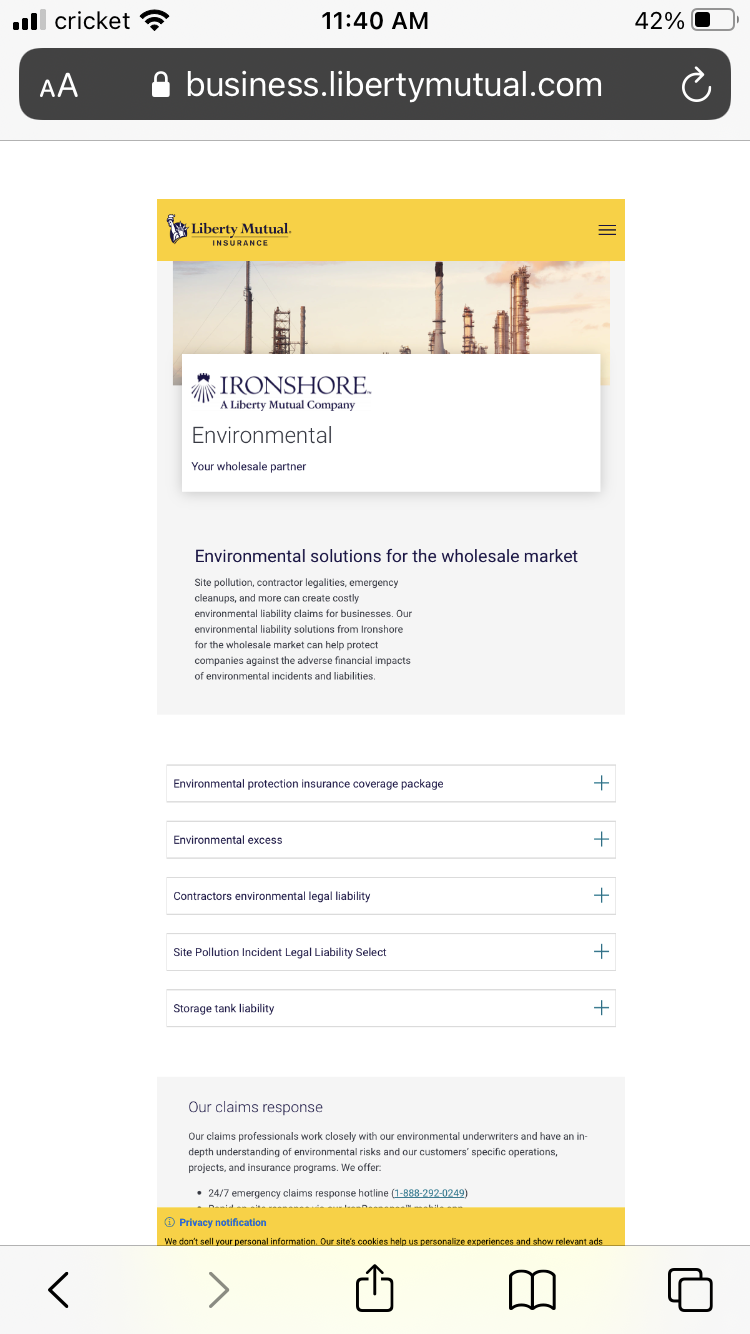Open the Safari share sheet
The image size is (750, 1334).
click(x=375, y=1288)
